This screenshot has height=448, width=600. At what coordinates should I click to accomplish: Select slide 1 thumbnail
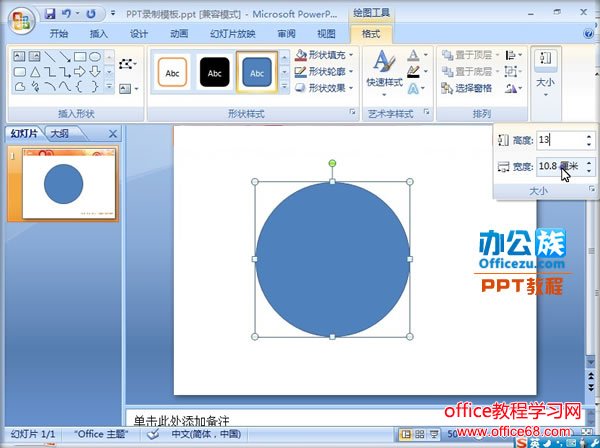(68, 184)
